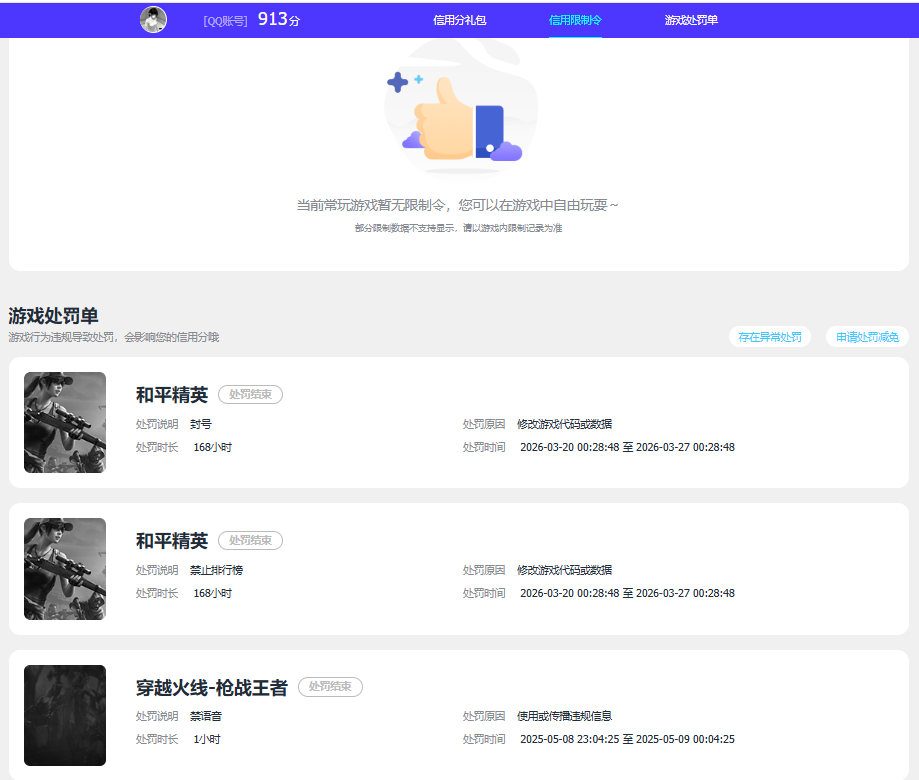This screenshot has height=780, width=919.
Task: Click the 存在异常处罚 button
Action: click(770, 337)
